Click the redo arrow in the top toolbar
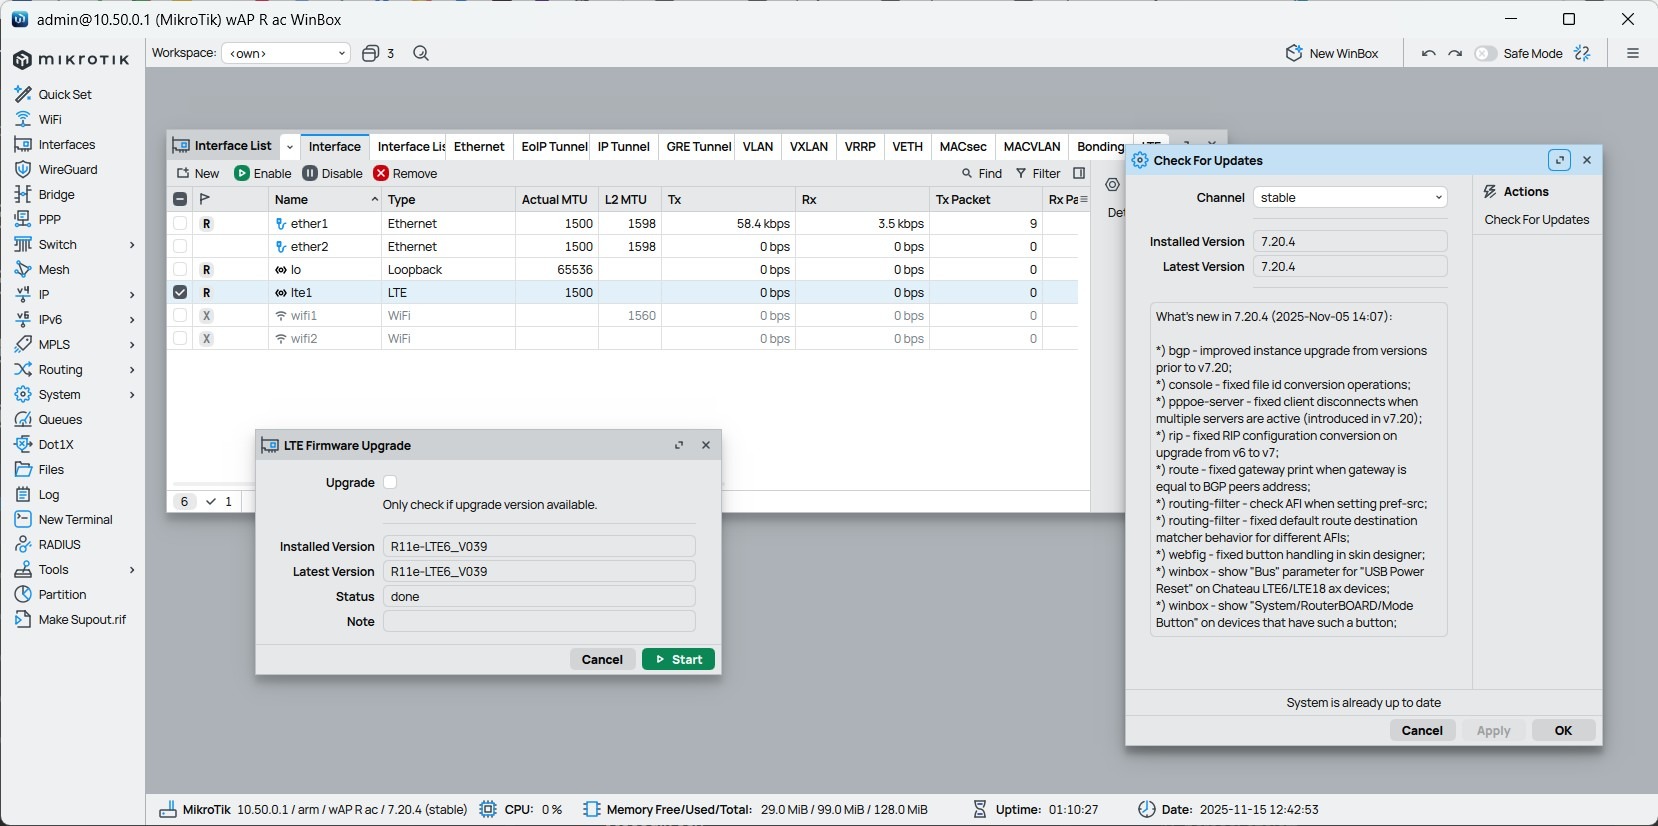Image resolution: width=1658 pixels, height=826 pixels. click(1455, 53)
